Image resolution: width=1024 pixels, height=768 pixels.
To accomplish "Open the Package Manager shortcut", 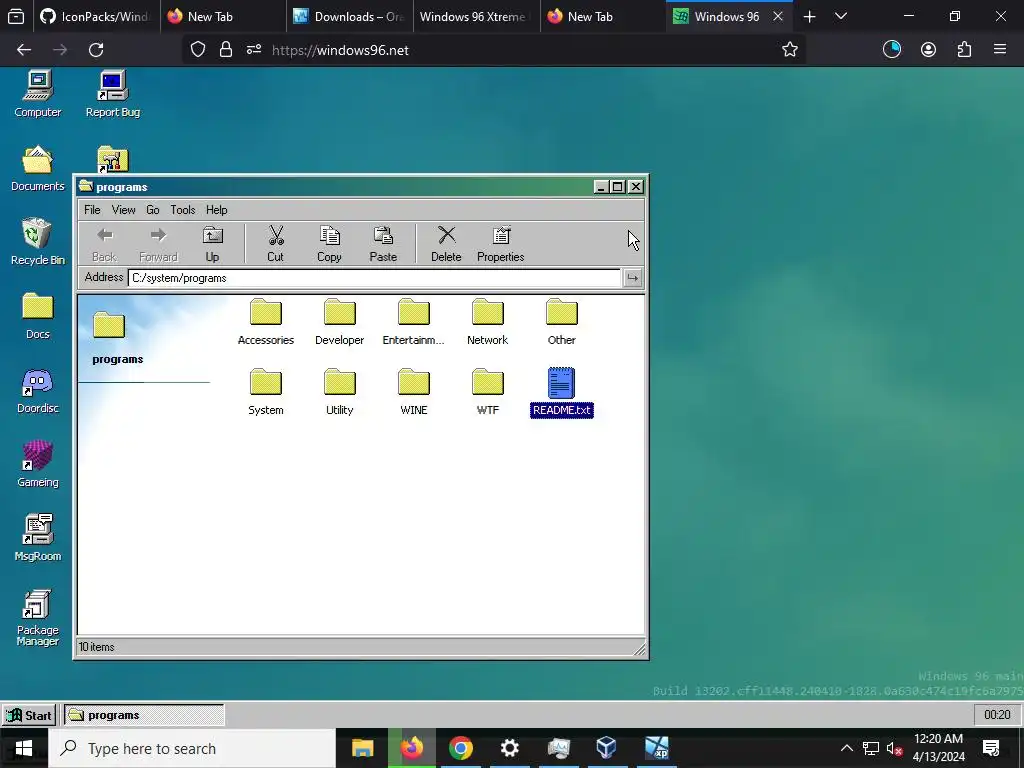I will (x=38, y=618).
